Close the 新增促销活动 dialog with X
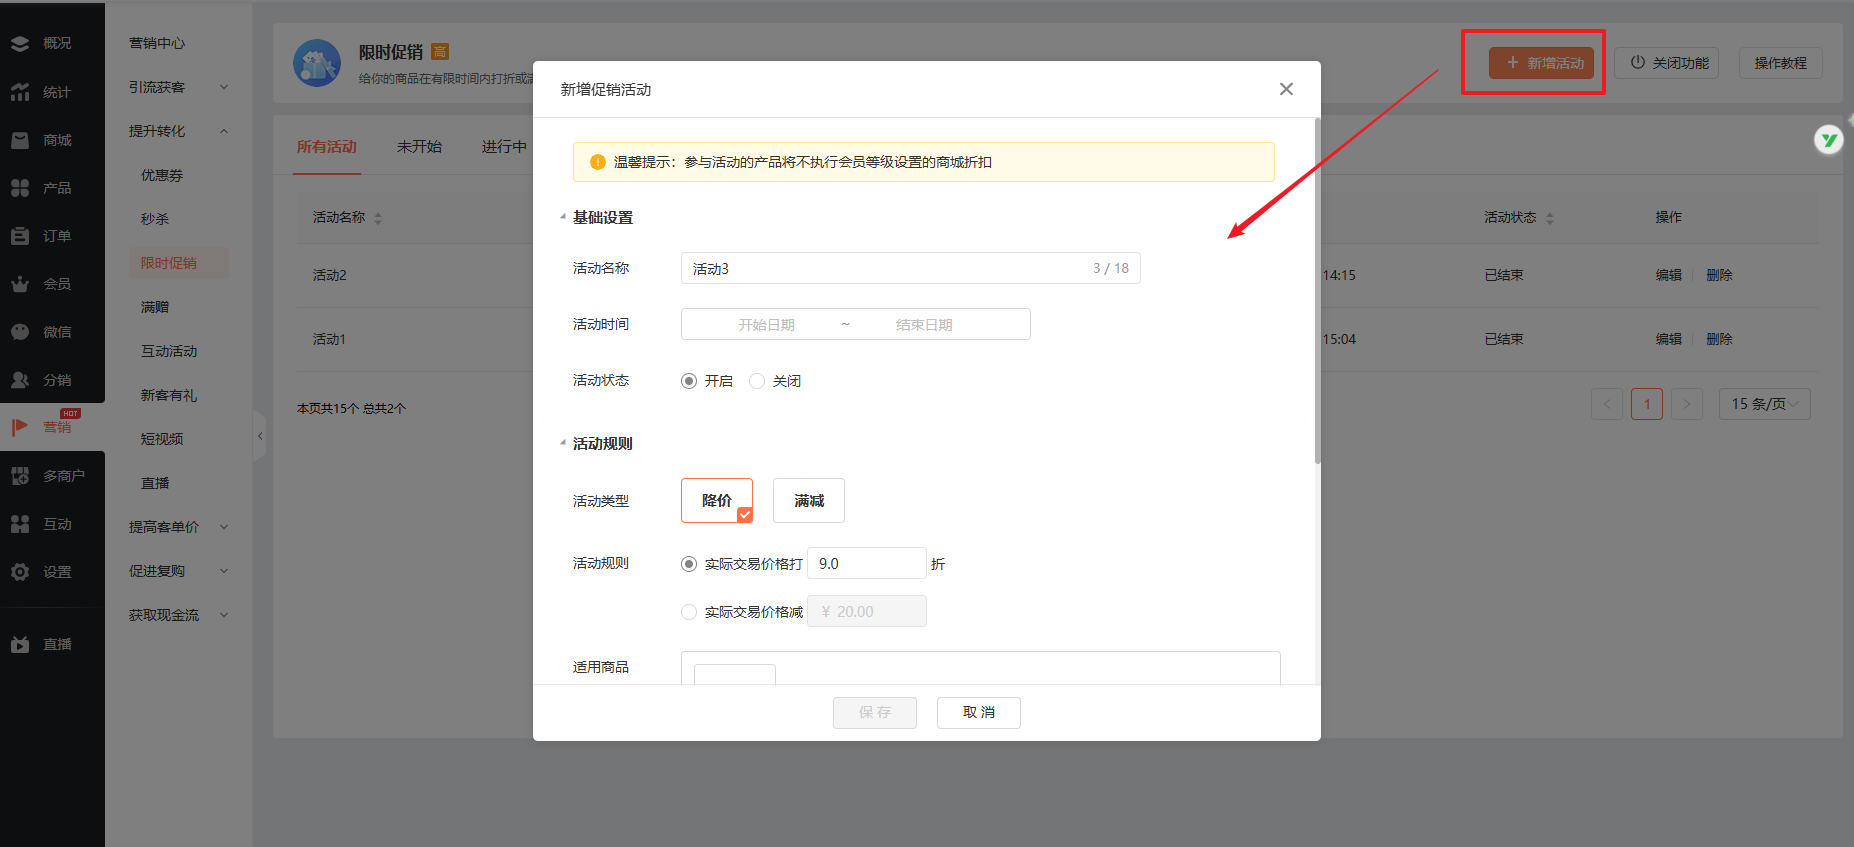The height and width of the screenshot is (847, 1854). (1286, 89)
